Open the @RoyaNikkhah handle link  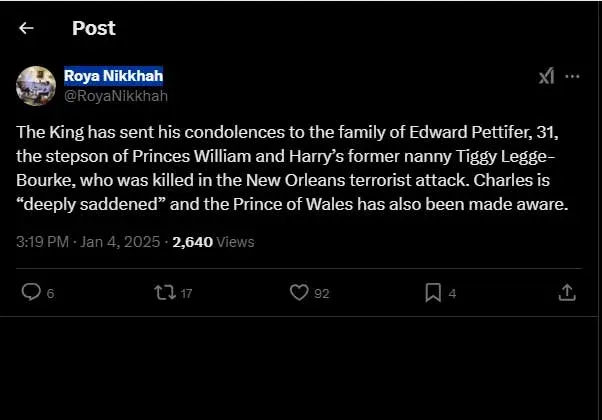[116, 96]
